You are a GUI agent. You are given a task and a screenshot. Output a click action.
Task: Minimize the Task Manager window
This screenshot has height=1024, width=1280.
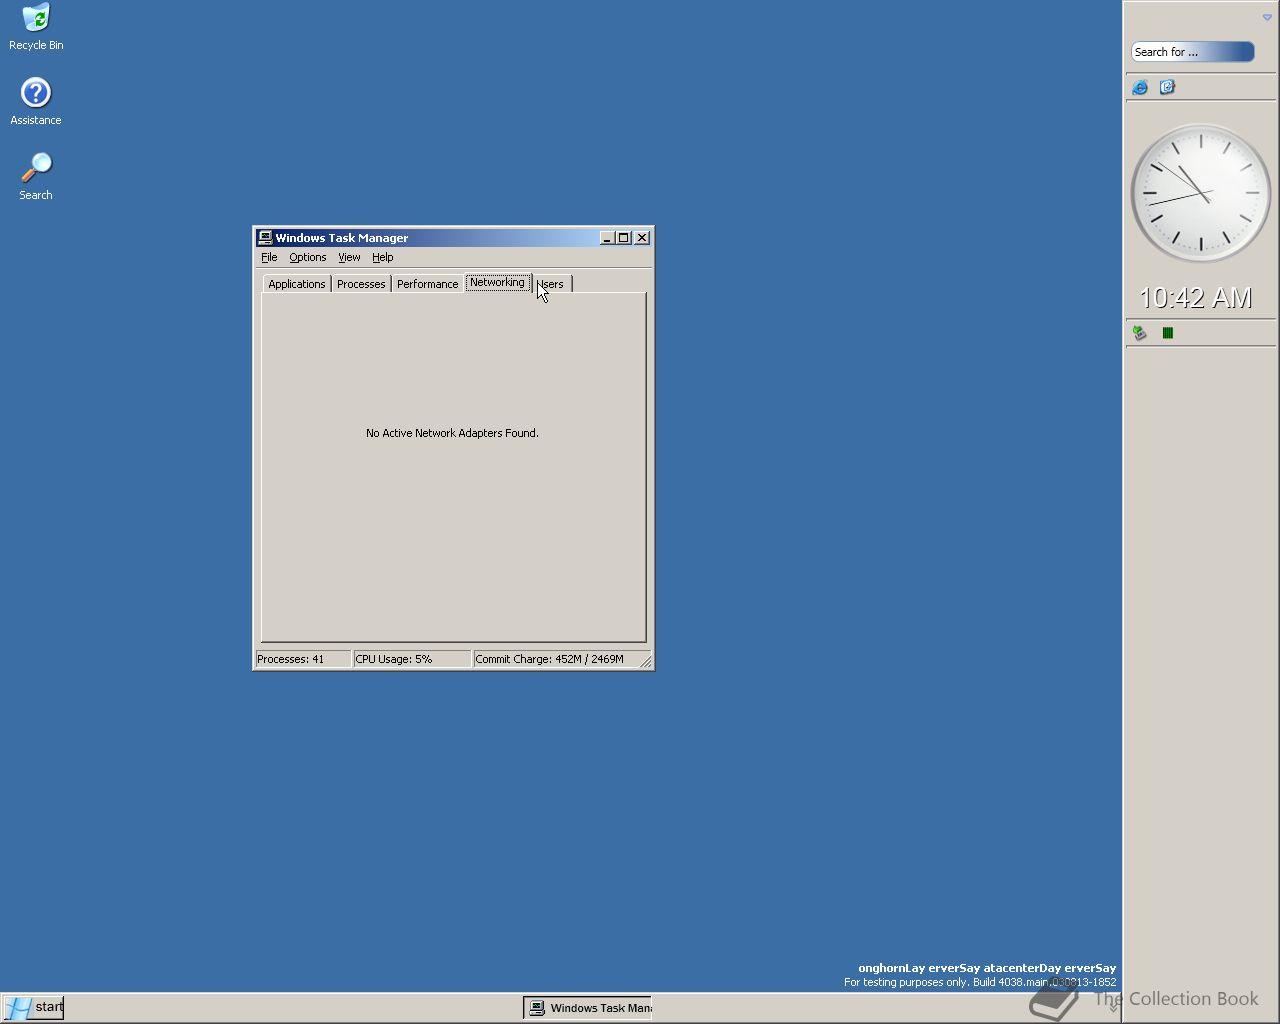click(606, 237)
